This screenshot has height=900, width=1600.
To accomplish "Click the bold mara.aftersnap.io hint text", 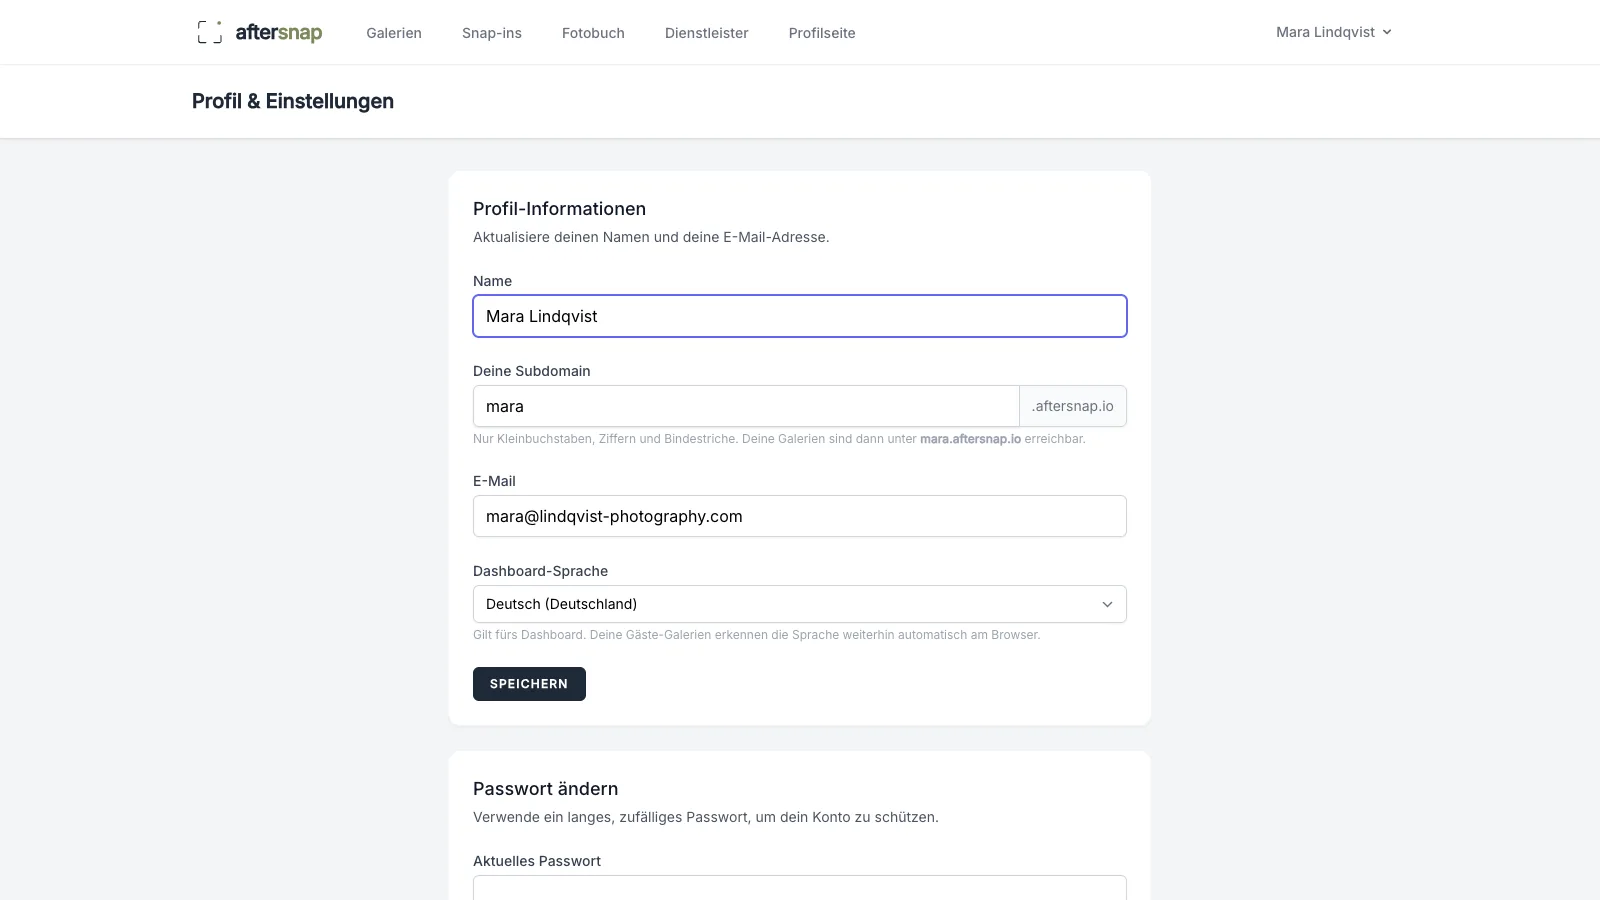I will point(970,439).
